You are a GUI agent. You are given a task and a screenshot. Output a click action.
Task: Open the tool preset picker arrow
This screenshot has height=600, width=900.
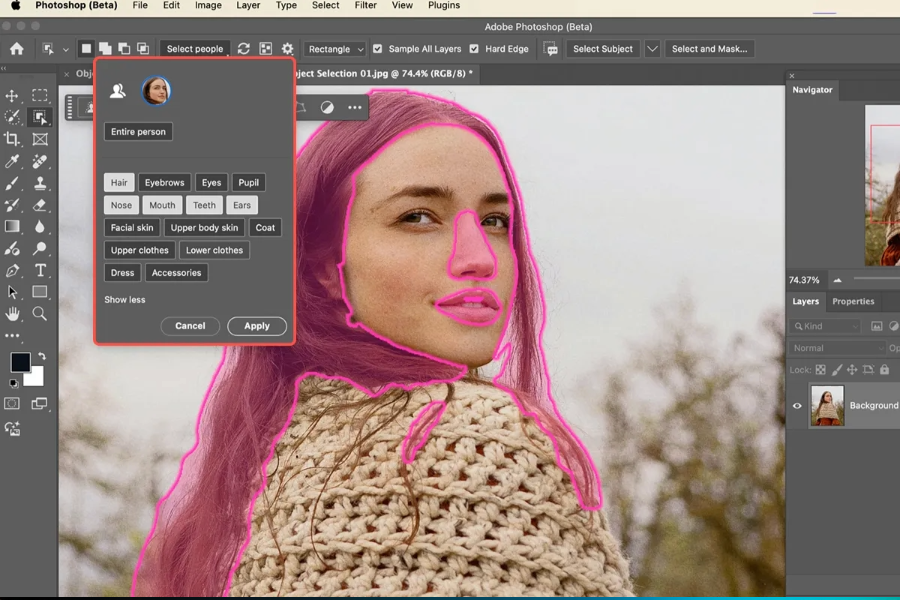click(65, 49)
